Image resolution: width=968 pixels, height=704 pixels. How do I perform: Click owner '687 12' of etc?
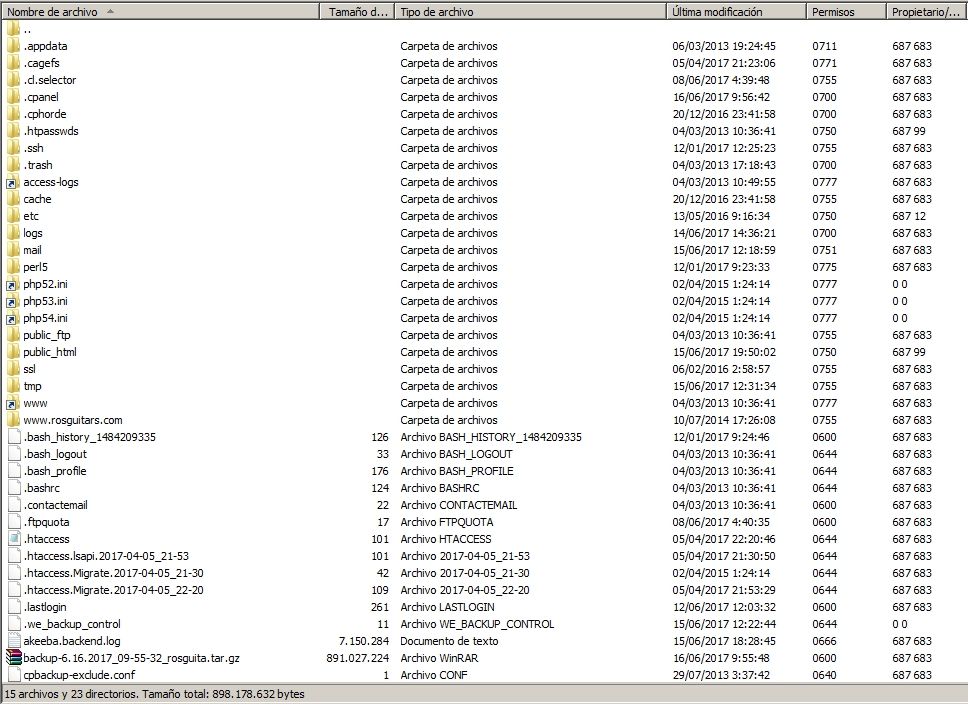(909, 216)
